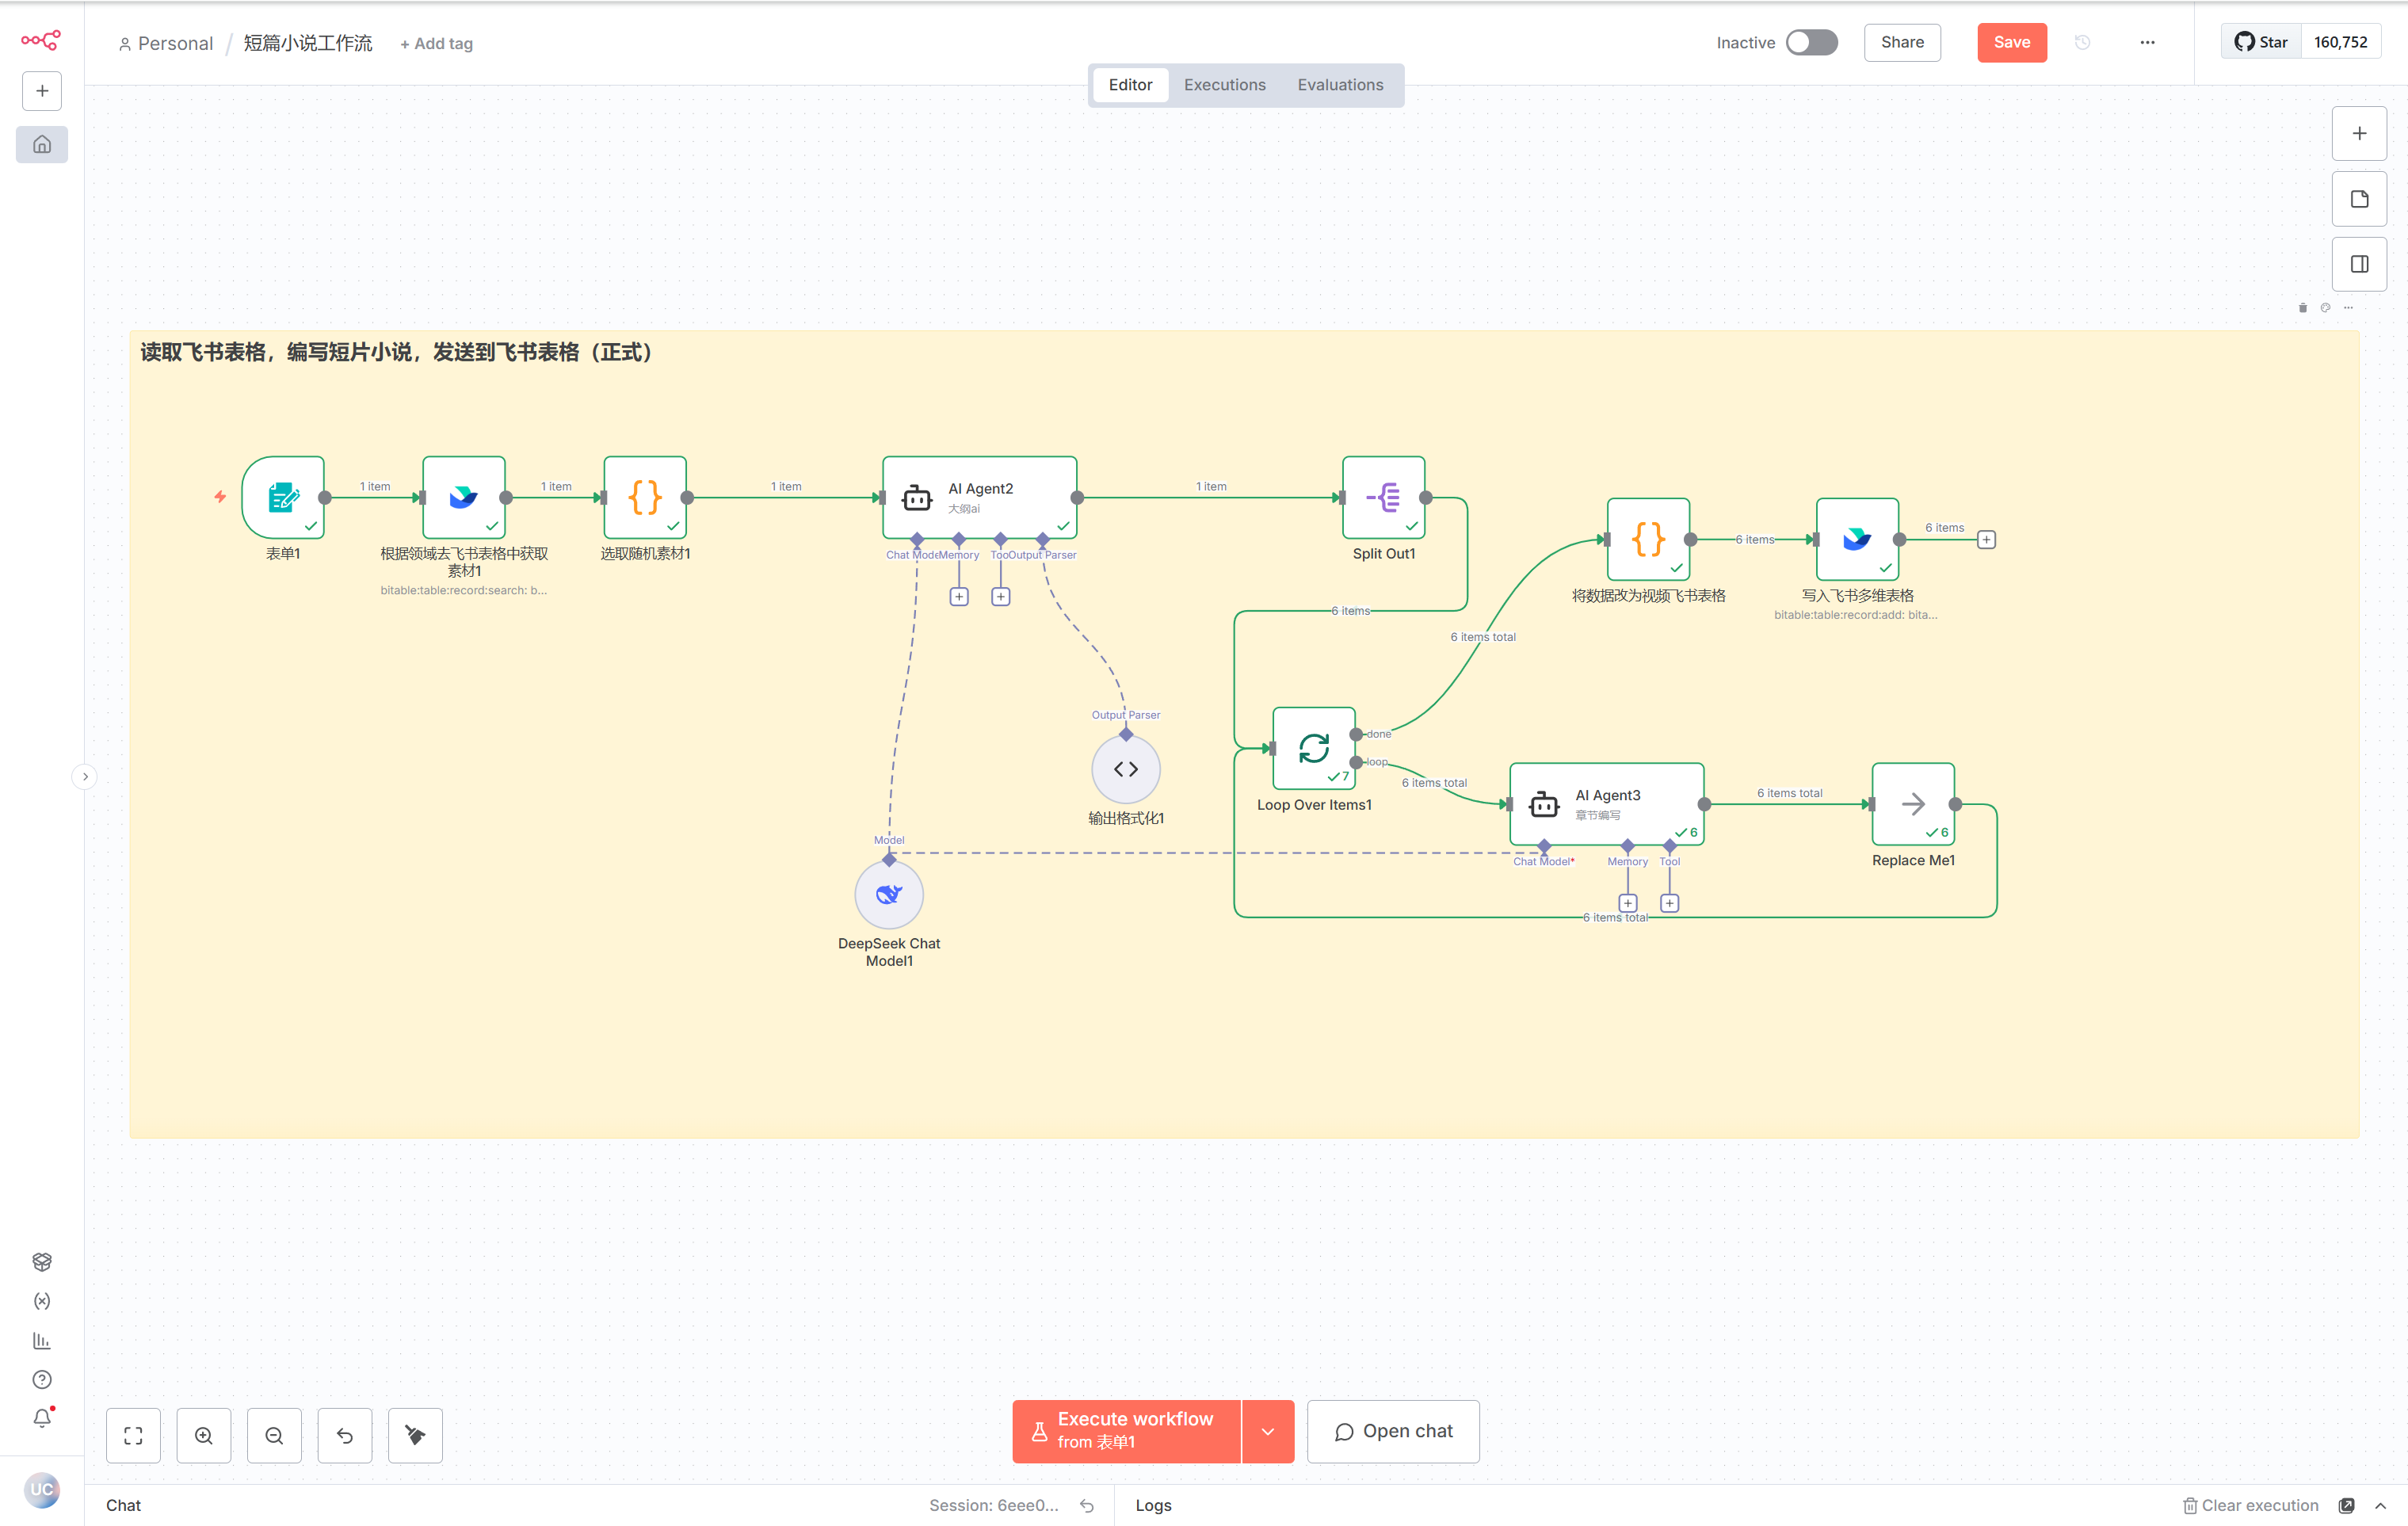
Task: Expand the Execute workflow dropdown arrow
Action: [1267, 1431]
